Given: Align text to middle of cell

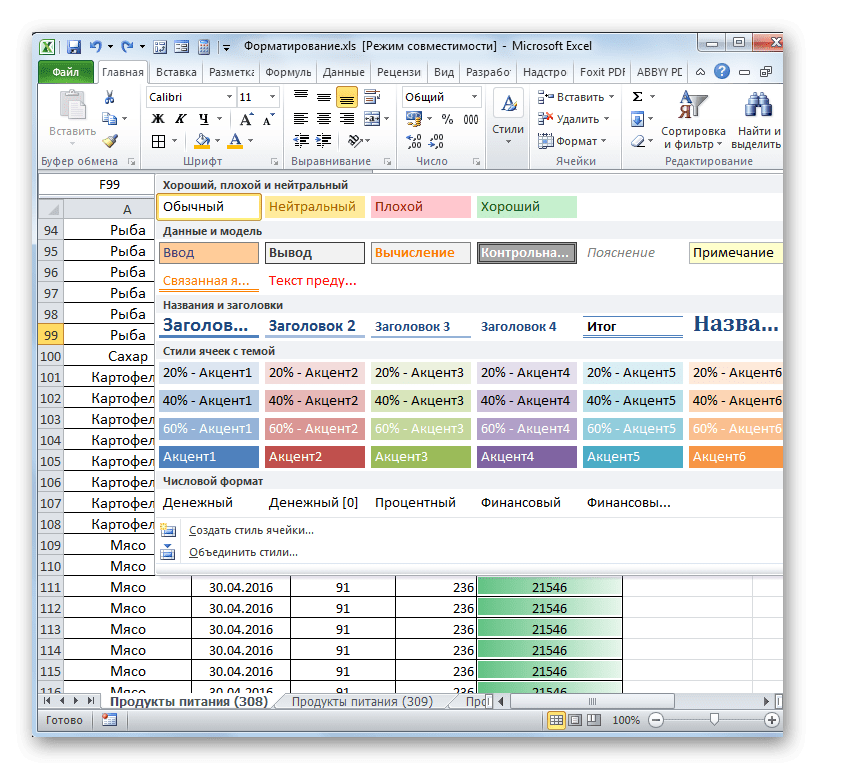Looking at the screenshot, I should point(323,97).
